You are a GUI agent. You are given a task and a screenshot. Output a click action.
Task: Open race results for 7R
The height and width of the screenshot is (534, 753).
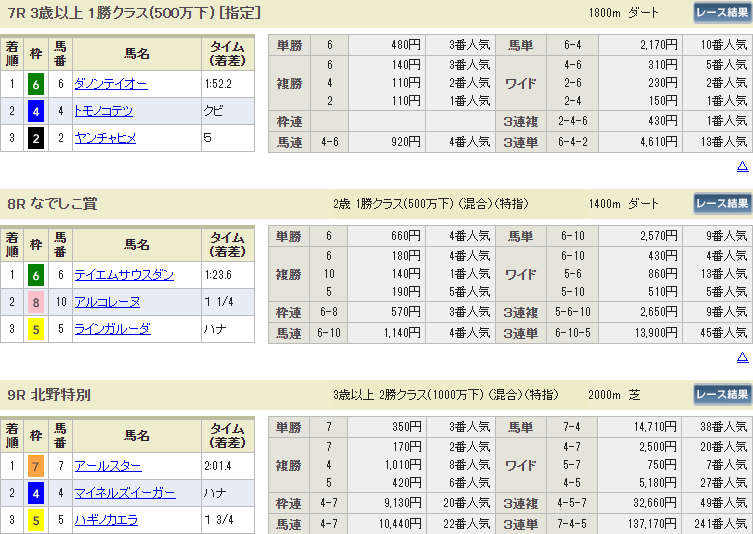click(722, 12)
